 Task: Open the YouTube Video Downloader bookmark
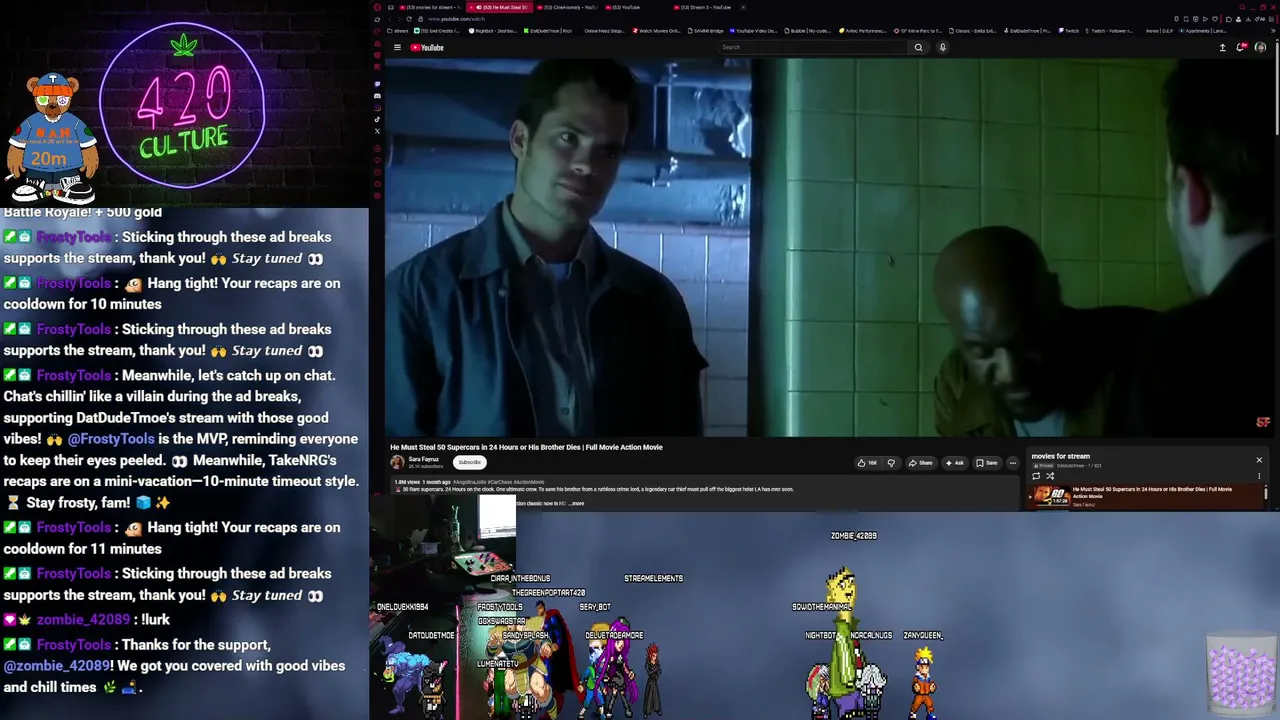pos(755,31)
